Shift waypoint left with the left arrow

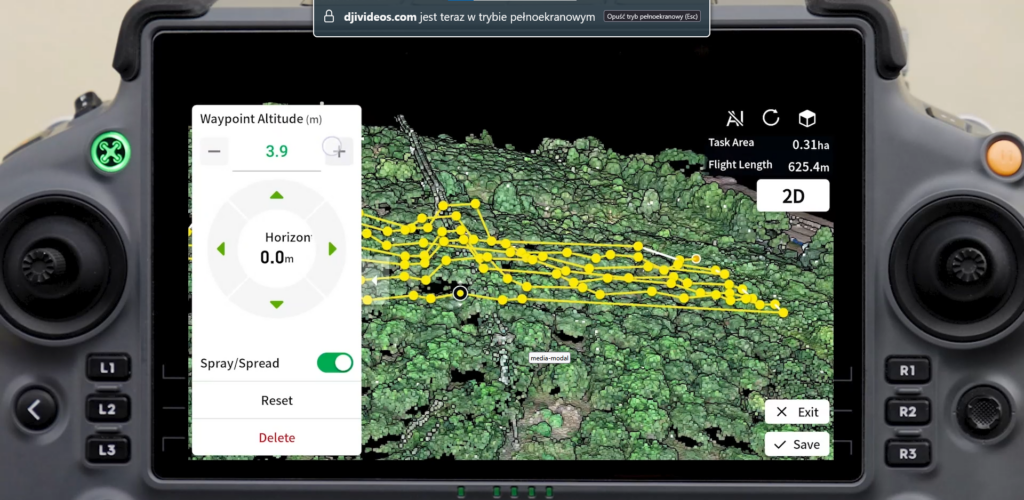221,249
